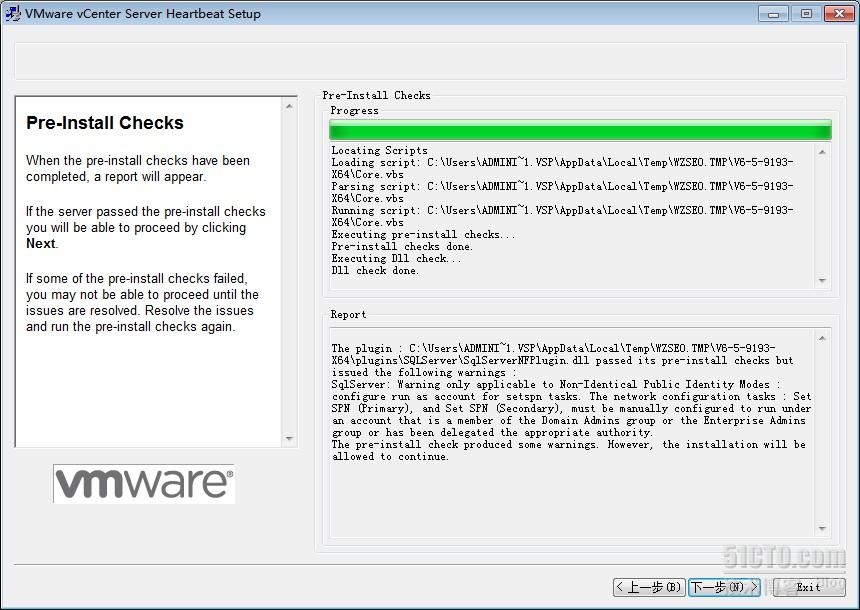Click "Executing pre-install checks..." log line
The height and width of the screenshot is (610, 860).
click(423, 235)
